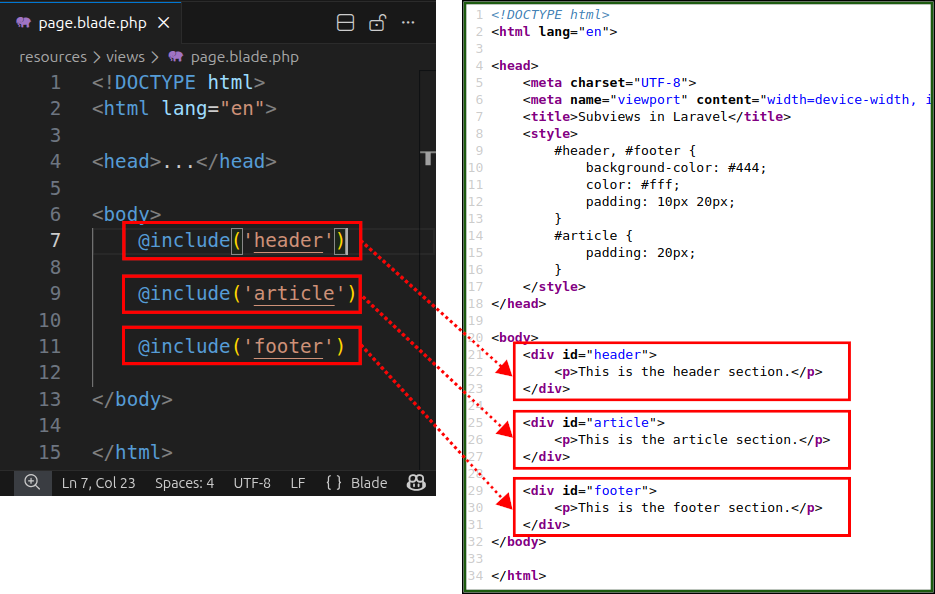This screenshot has width=935, height=594.
Task: Click div id="footer" in source view
Action: (x=590, y=490)
